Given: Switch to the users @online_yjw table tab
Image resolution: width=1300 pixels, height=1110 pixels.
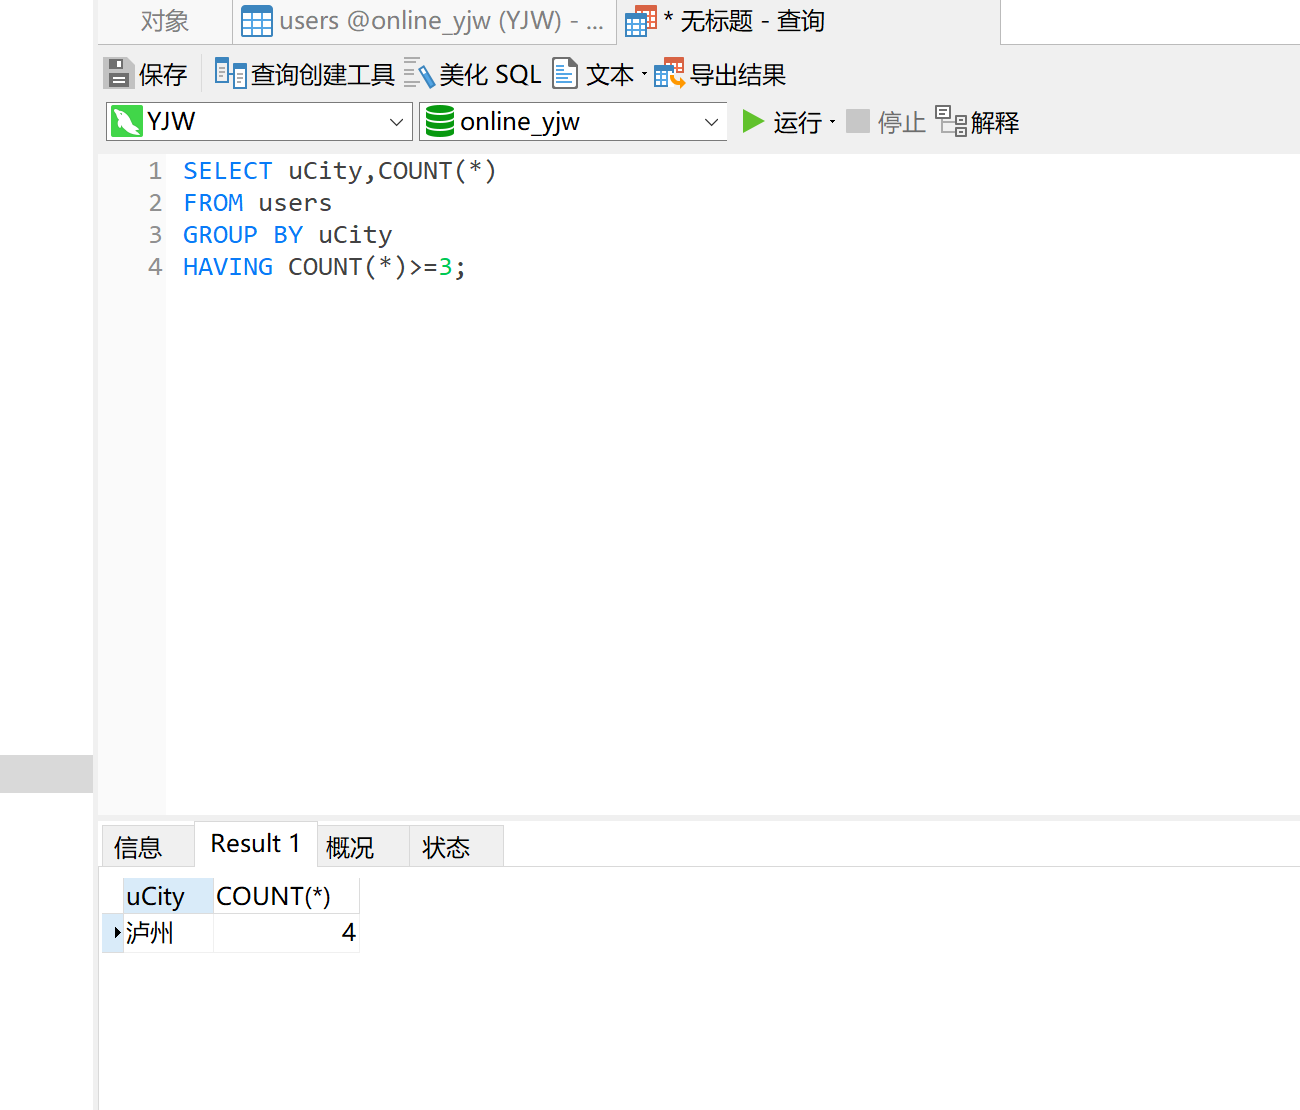Looking at the screenshot, I should 424,21.
